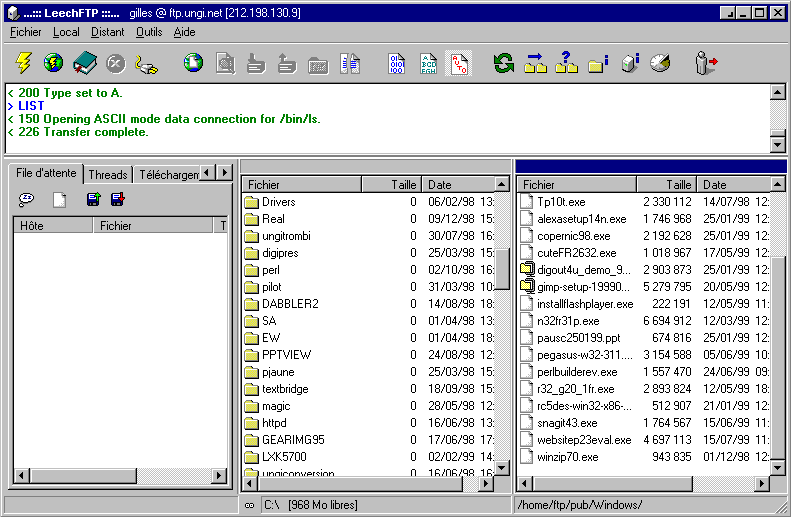Select the DABBLER2 folder

290,304
